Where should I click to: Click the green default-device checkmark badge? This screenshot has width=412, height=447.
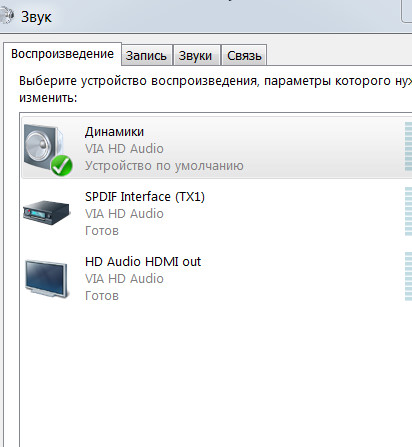point(62,165)
